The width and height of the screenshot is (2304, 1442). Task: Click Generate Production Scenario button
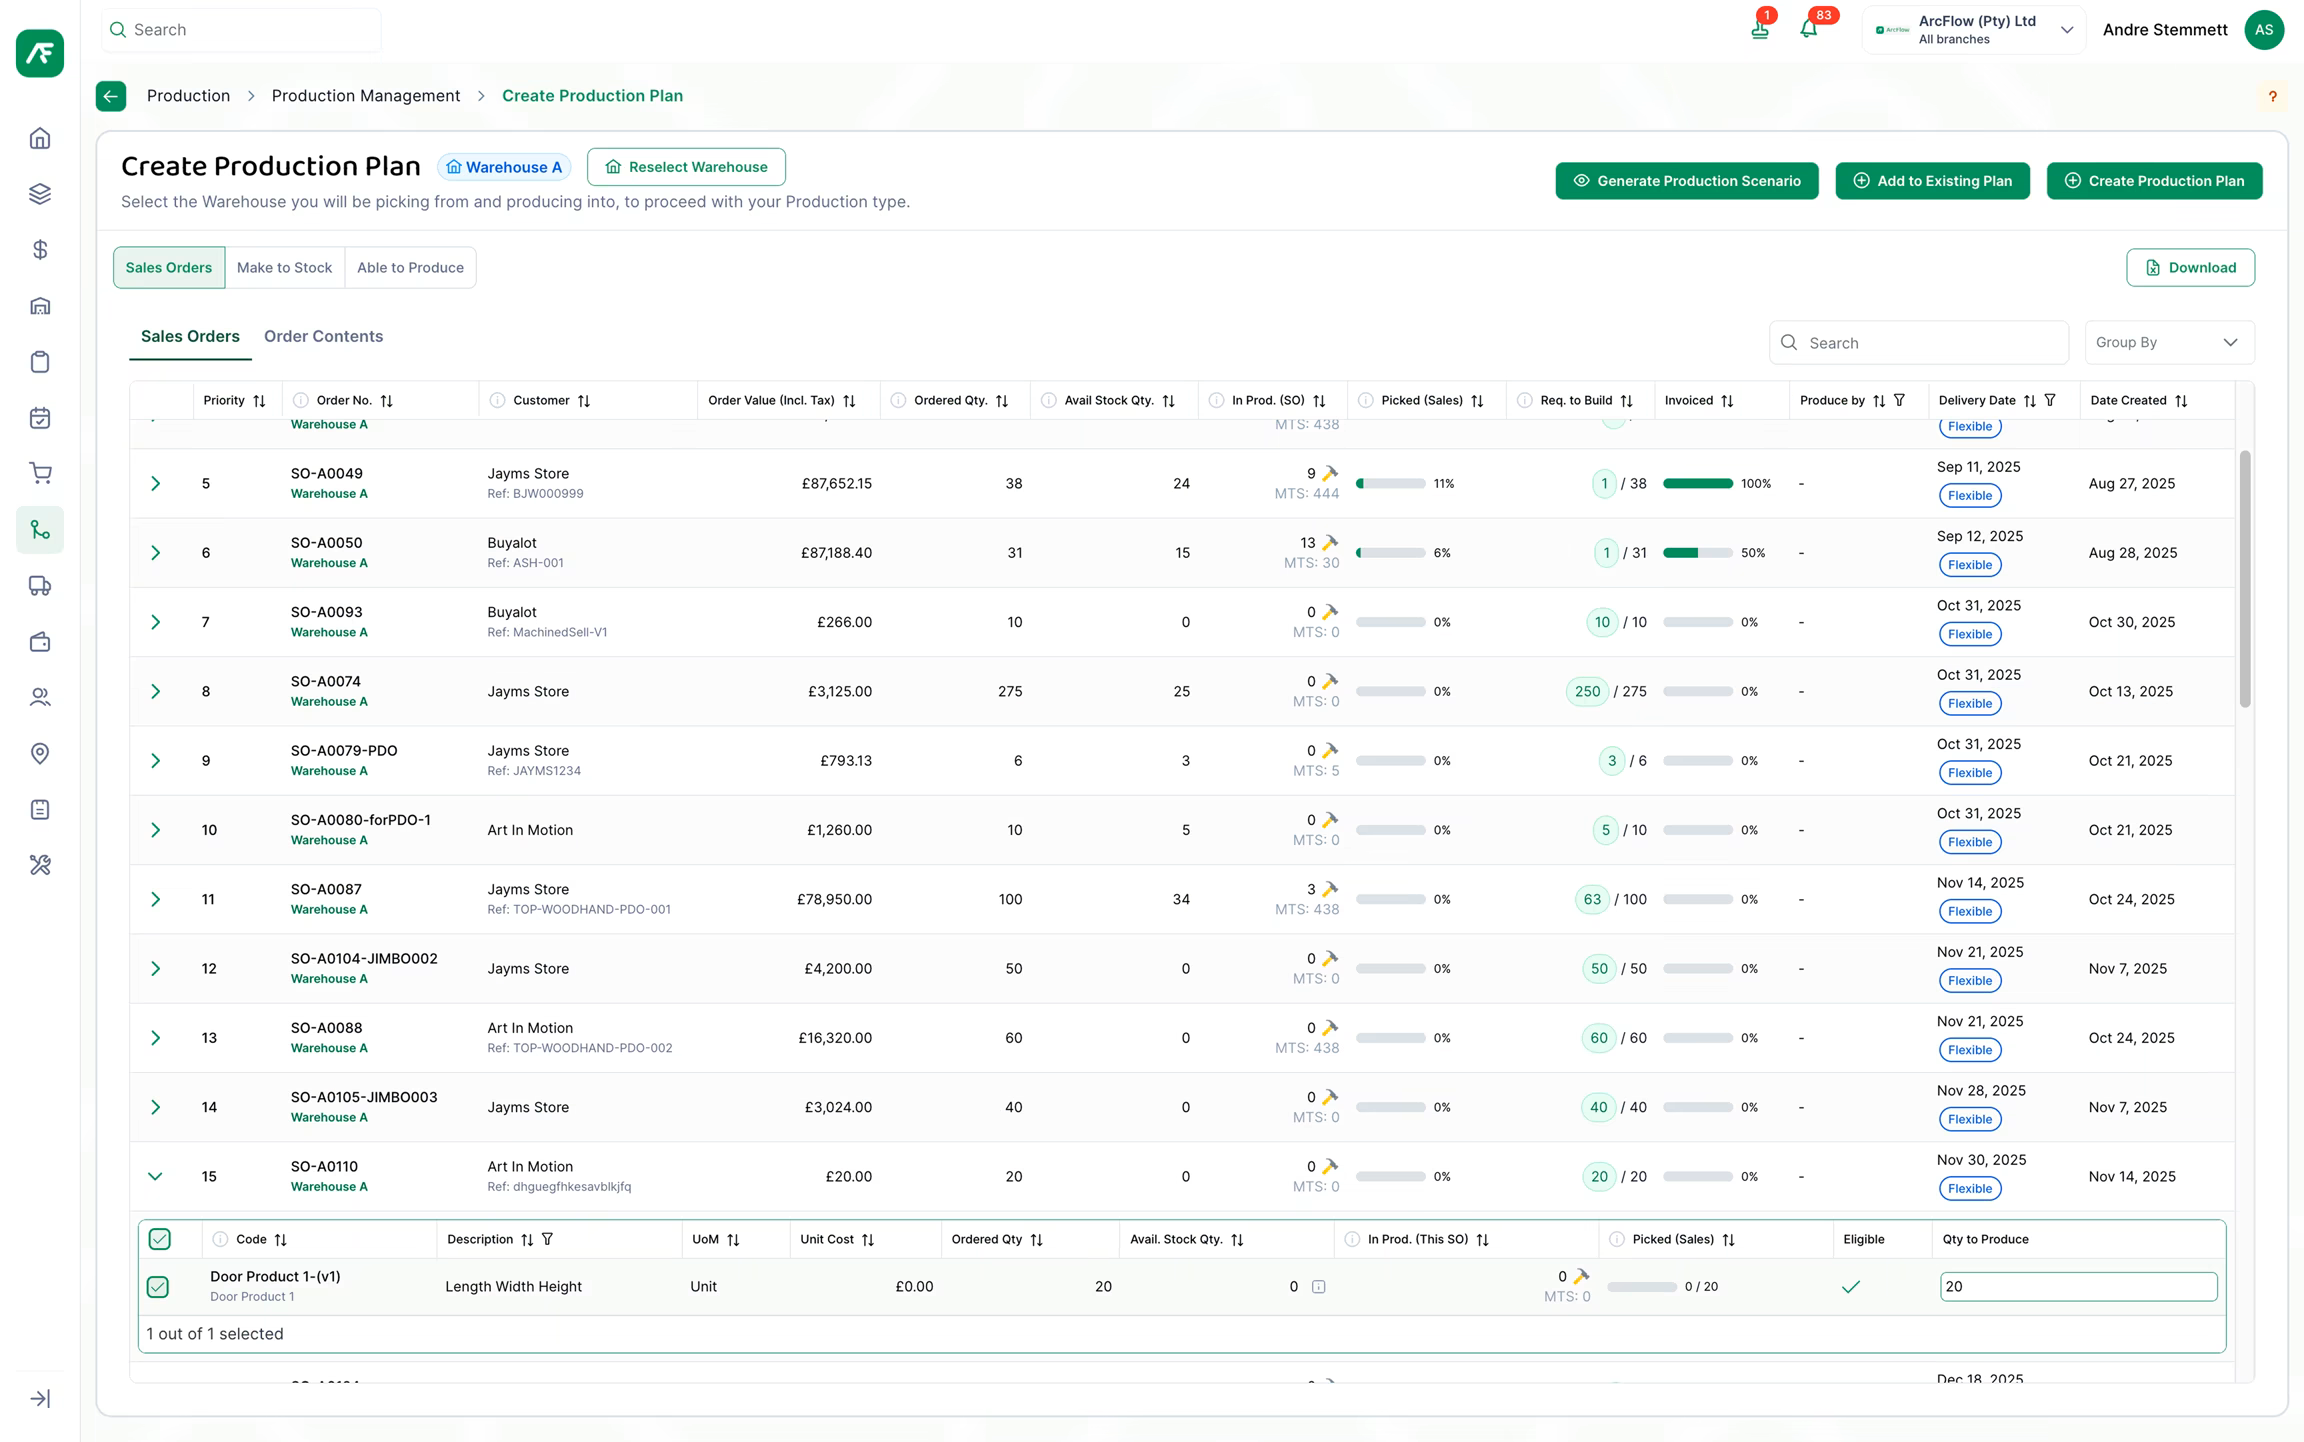coord(1686,181)
